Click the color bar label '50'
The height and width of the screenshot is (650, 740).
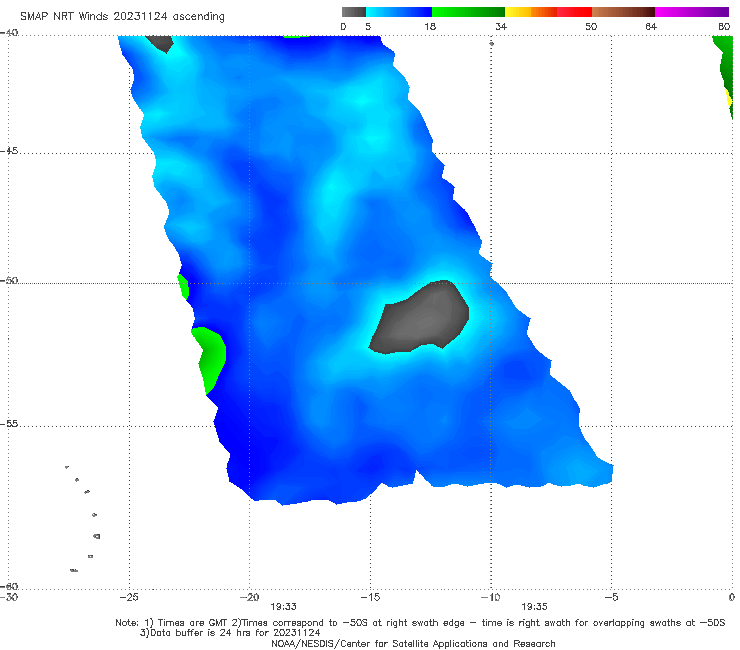[591, 27]
